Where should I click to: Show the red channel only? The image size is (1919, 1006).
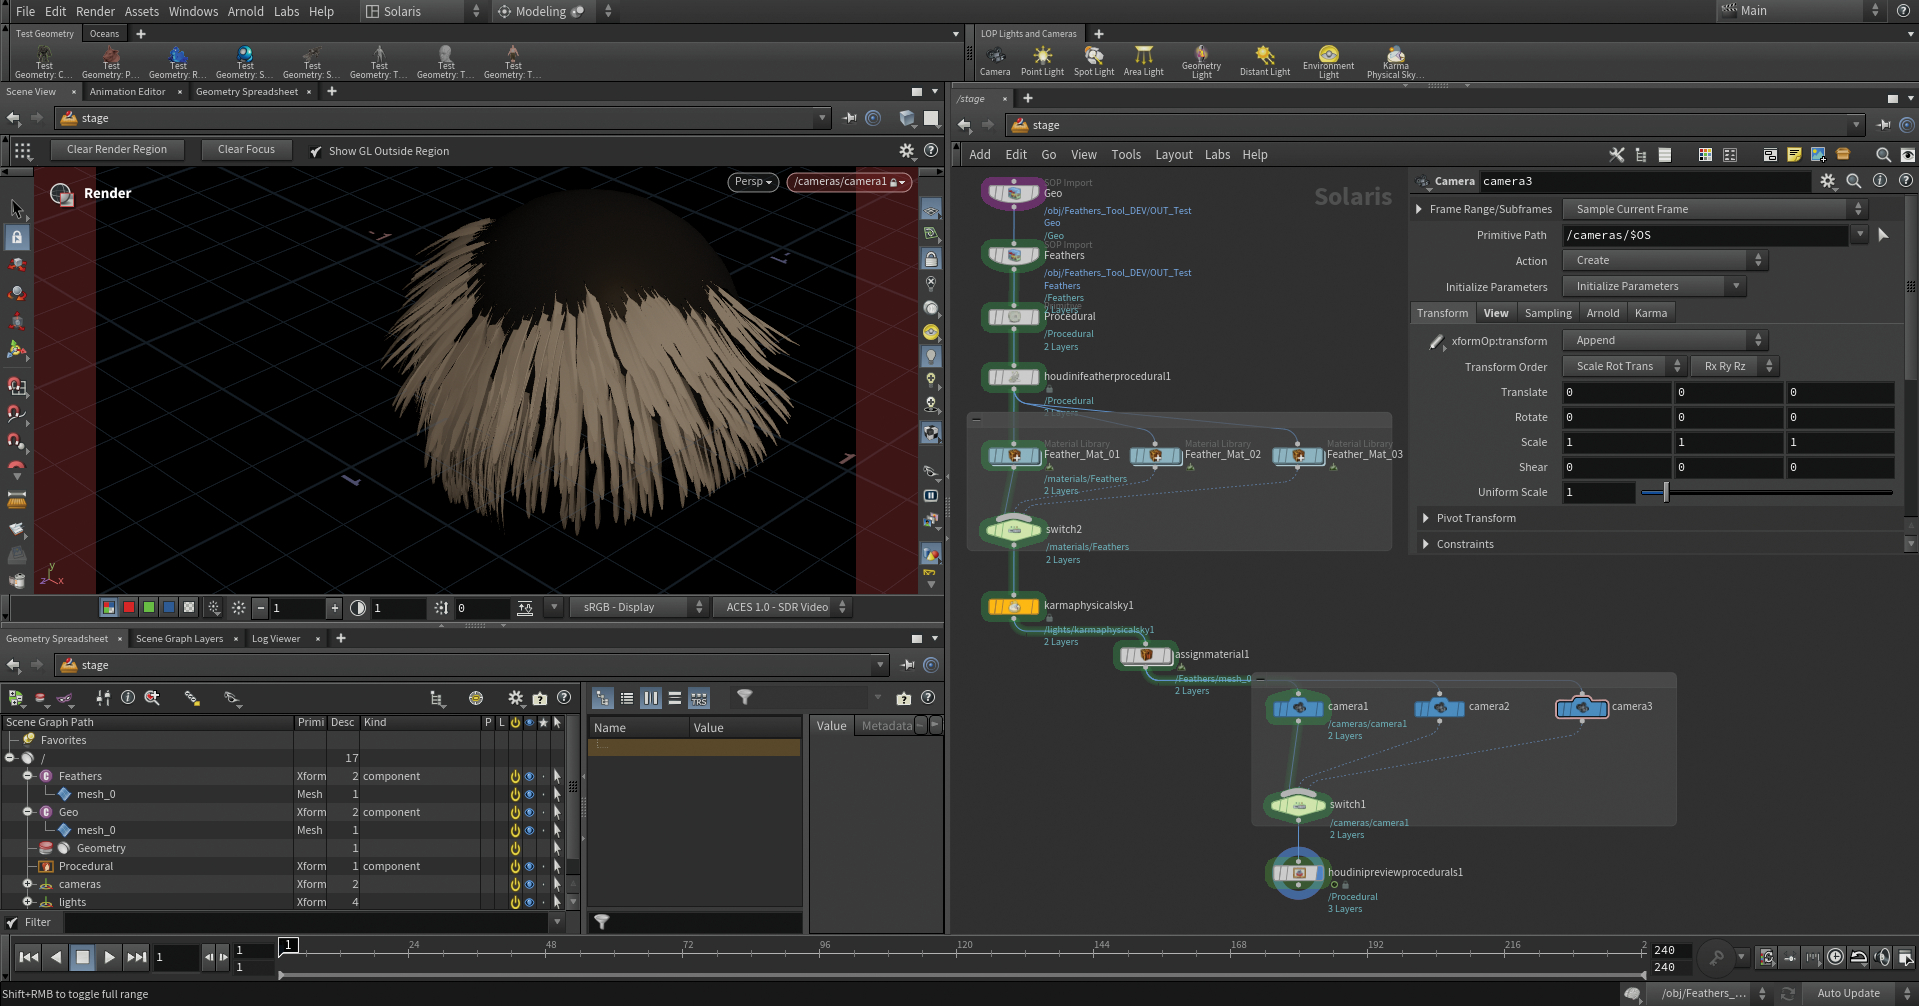(x=128, y=607)
